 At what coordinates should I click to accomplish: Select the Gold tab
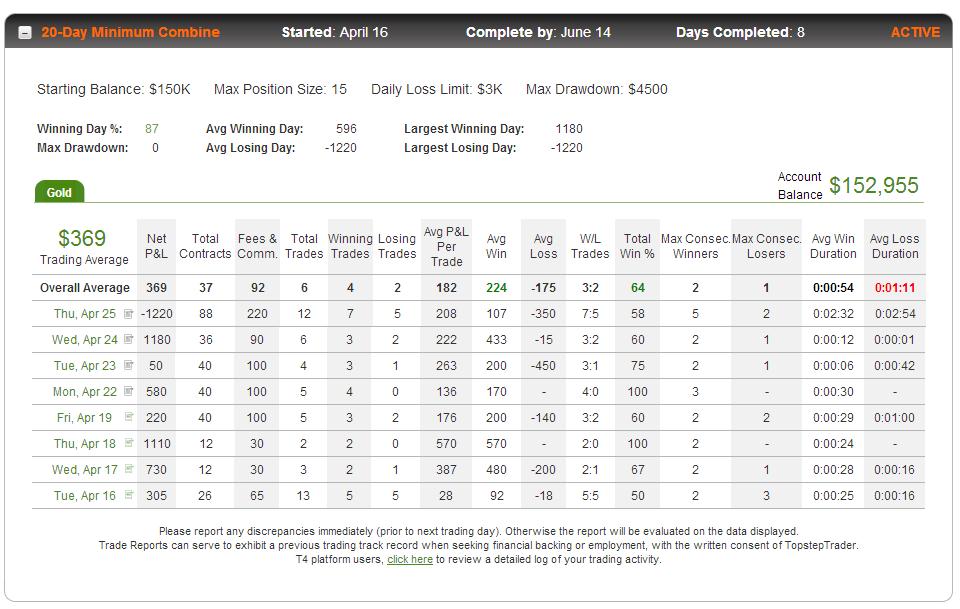[59, 192]
